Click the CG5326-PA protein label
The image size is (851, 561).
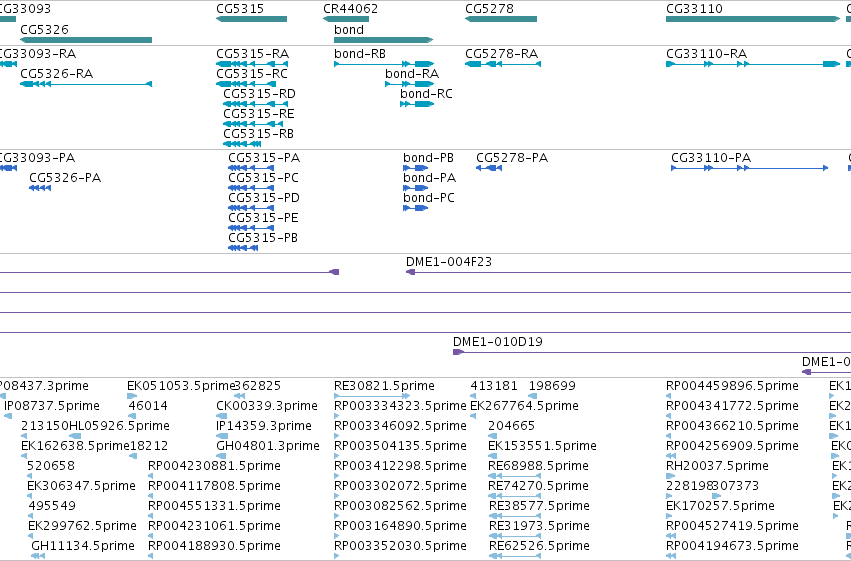65,178
